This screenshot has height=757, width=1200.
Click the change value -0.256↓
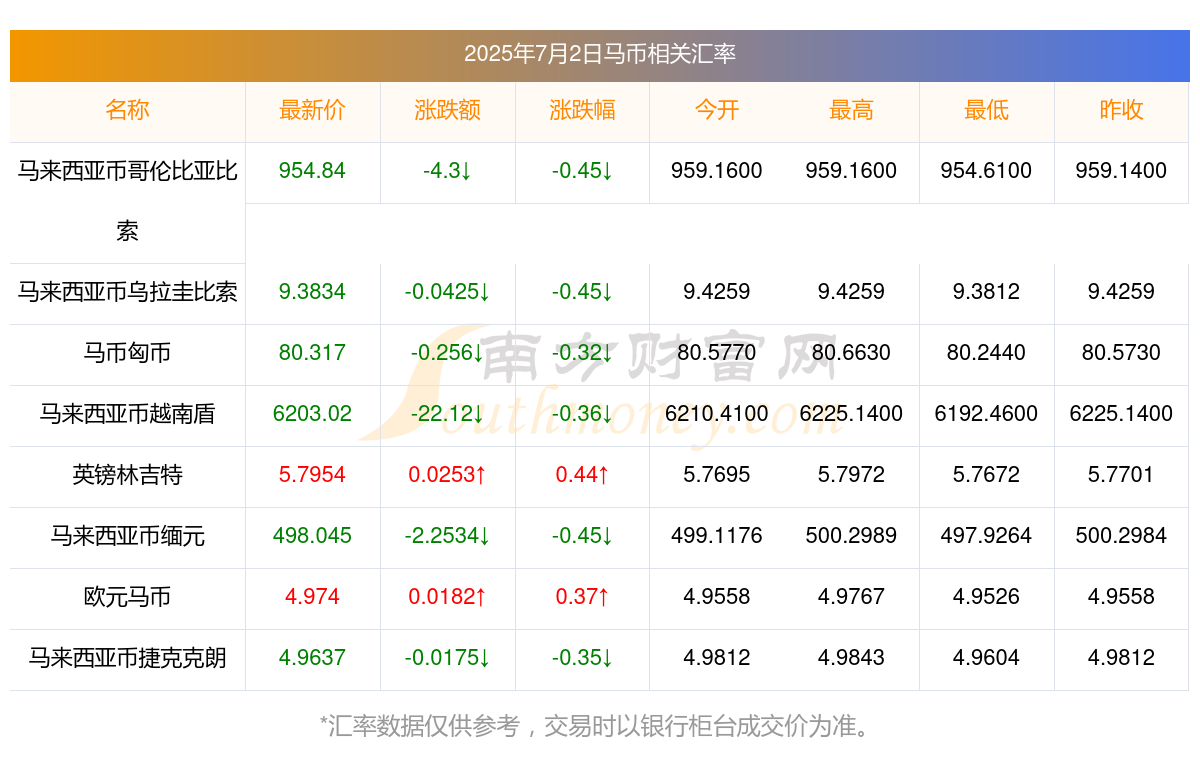(x=447, y=353)
